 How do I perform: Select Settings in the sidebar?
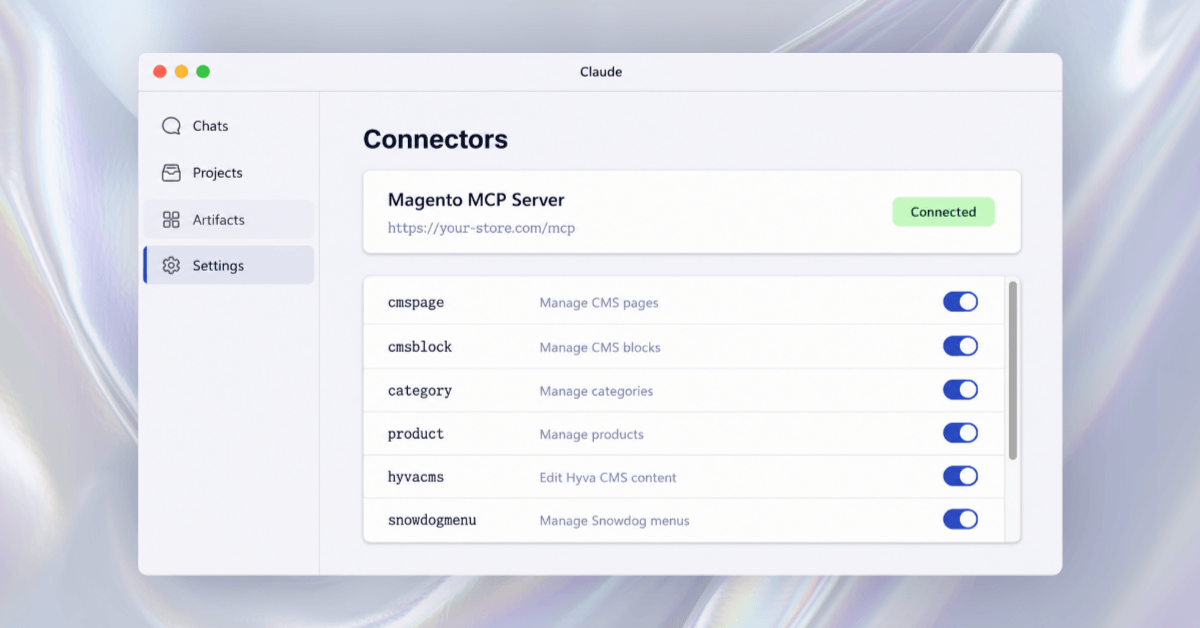coord(228,265)
